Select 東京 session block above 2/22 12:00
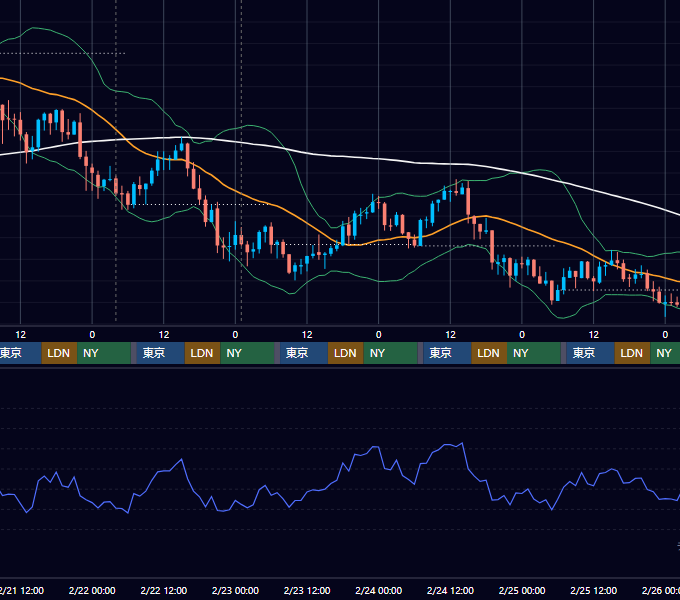Image resolution: width=680 pixels, height=600 pixels. pyautogui.click(x=160, y=353)
